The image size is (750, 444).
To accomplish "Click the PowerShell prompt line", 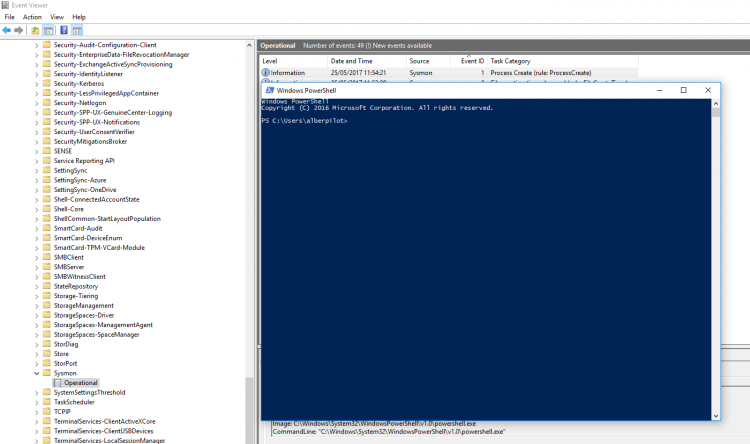I will pyautogui.click(x=304, y=121).
